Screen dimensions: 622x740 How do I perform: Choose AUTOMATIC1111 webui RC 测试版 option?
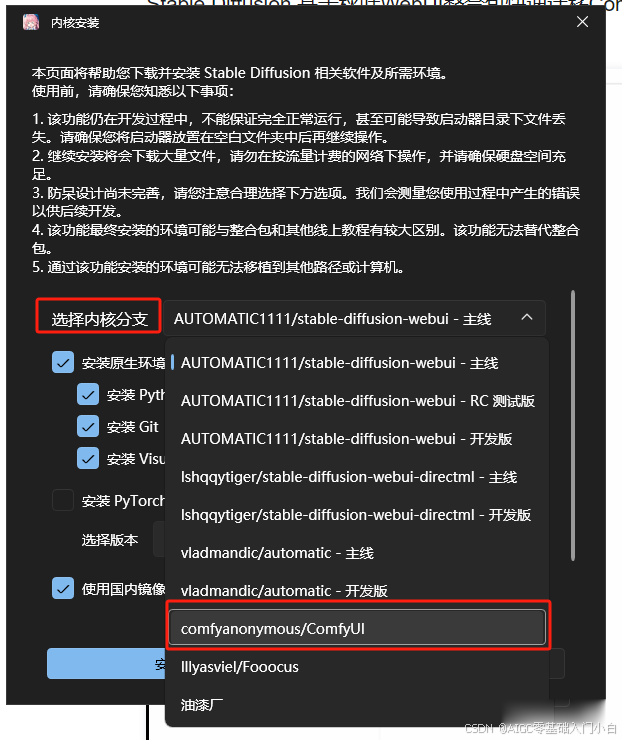pos(357,401)
